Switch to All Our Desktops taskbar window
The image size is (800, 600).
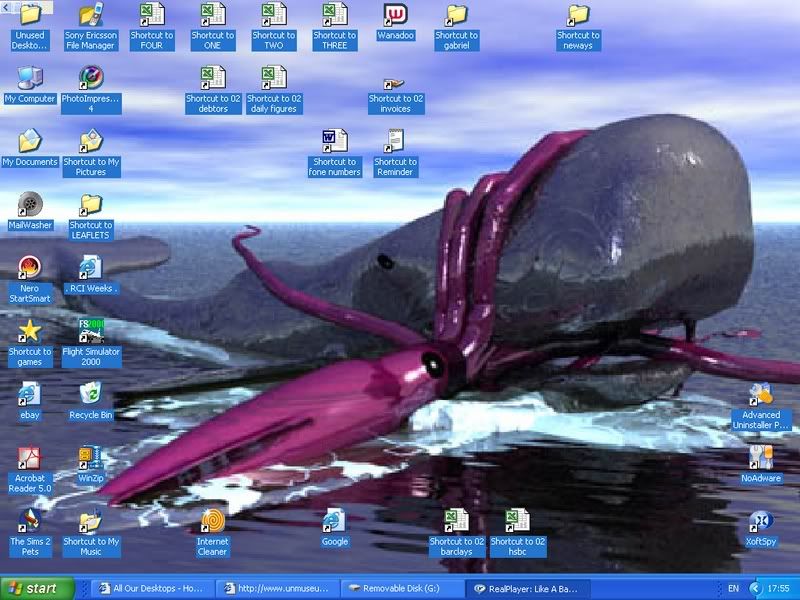coord(152,588)
